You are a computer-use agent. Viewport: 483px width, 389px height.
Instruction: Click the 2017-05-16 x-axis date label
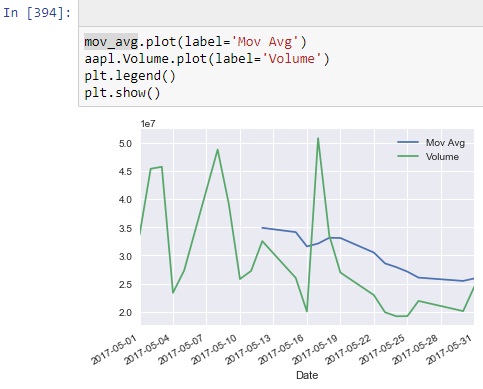click(281, 350)
